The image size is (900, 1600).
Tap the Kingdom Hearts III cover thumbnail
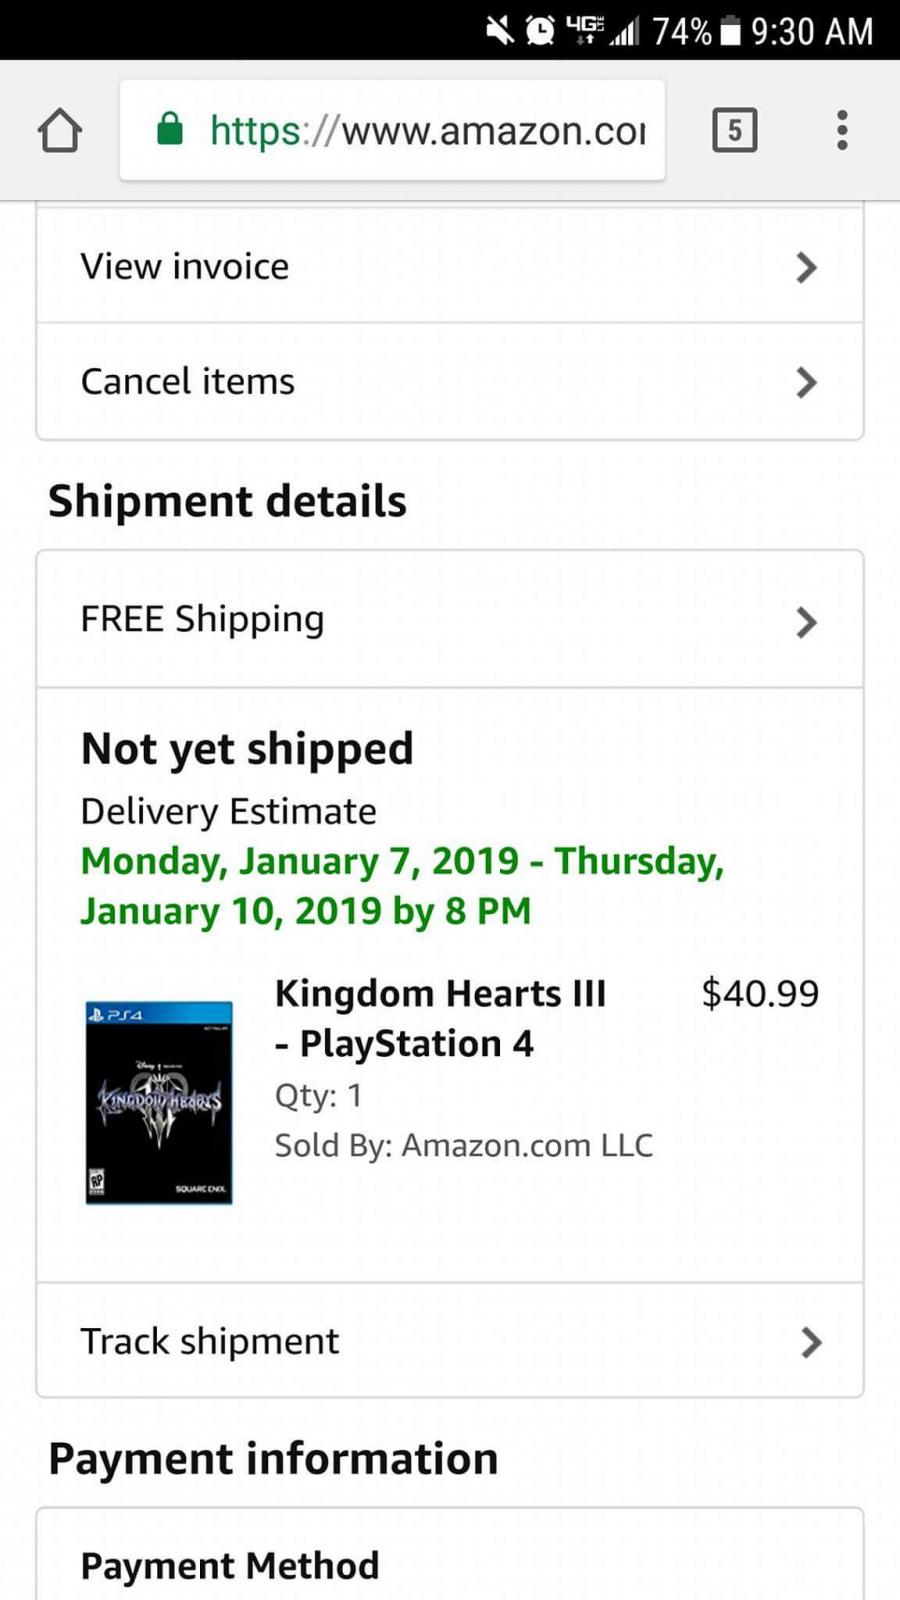[159, 1102]
